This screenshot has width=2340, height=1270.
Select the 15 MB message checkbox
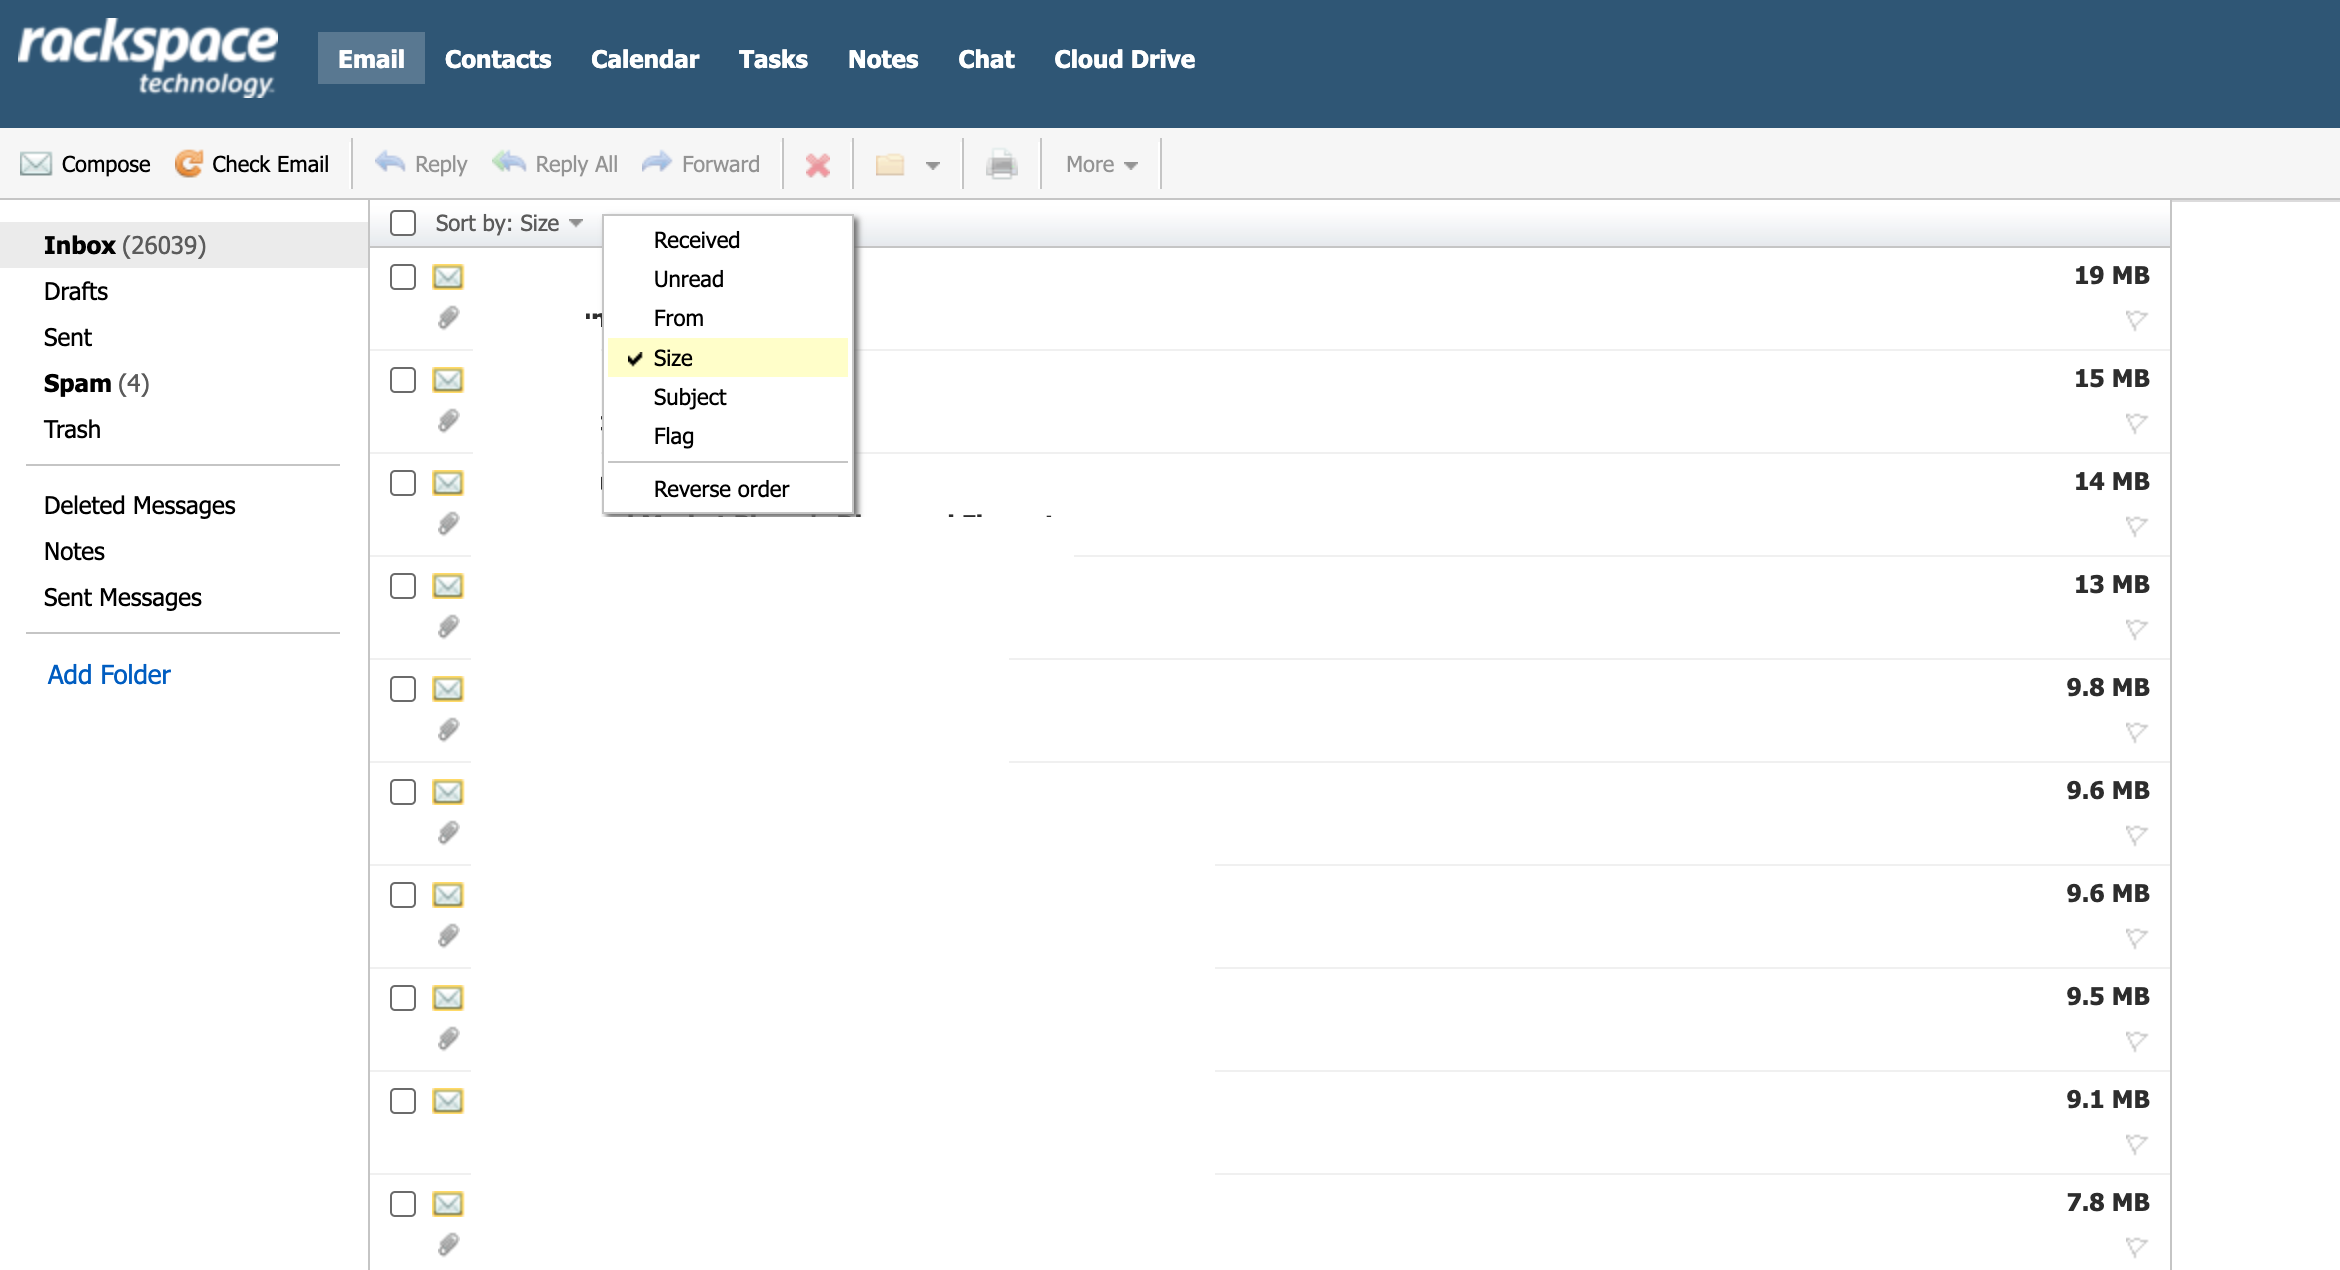[403, 380]
